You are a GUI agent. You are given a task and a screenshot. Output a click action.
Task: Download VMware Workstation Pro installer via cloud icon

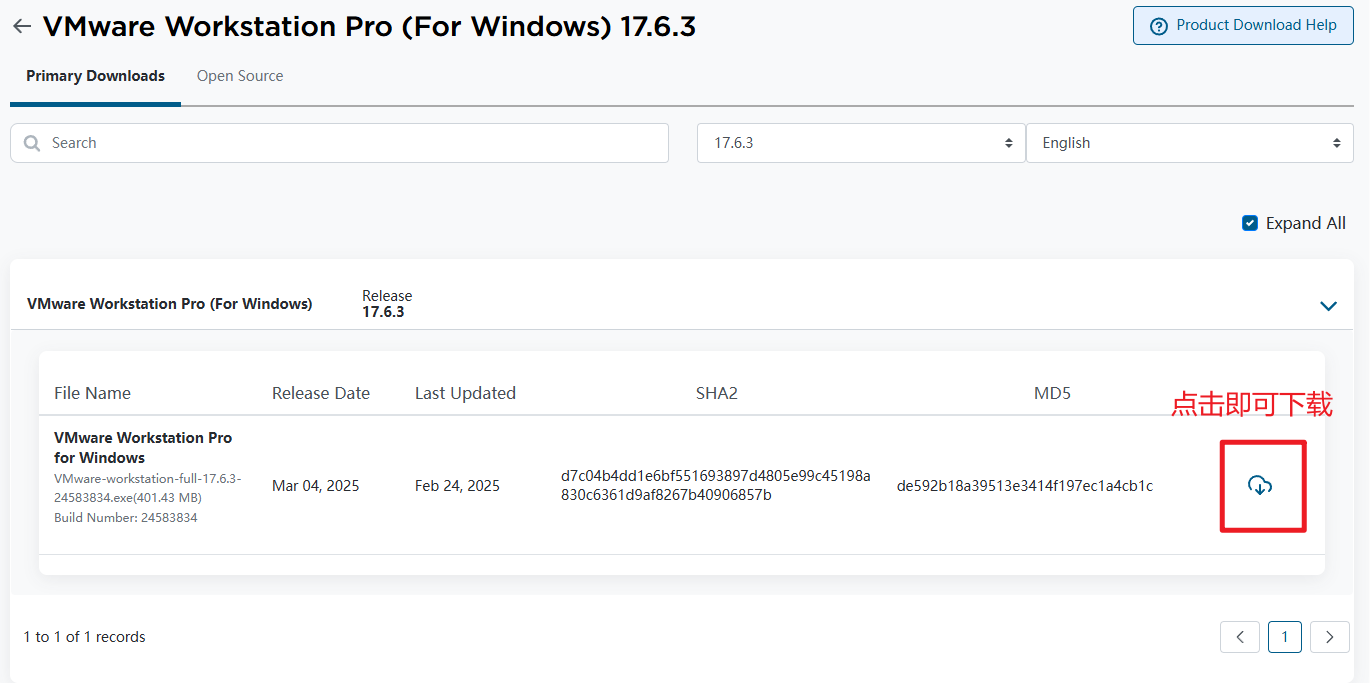click(1260, 486)
